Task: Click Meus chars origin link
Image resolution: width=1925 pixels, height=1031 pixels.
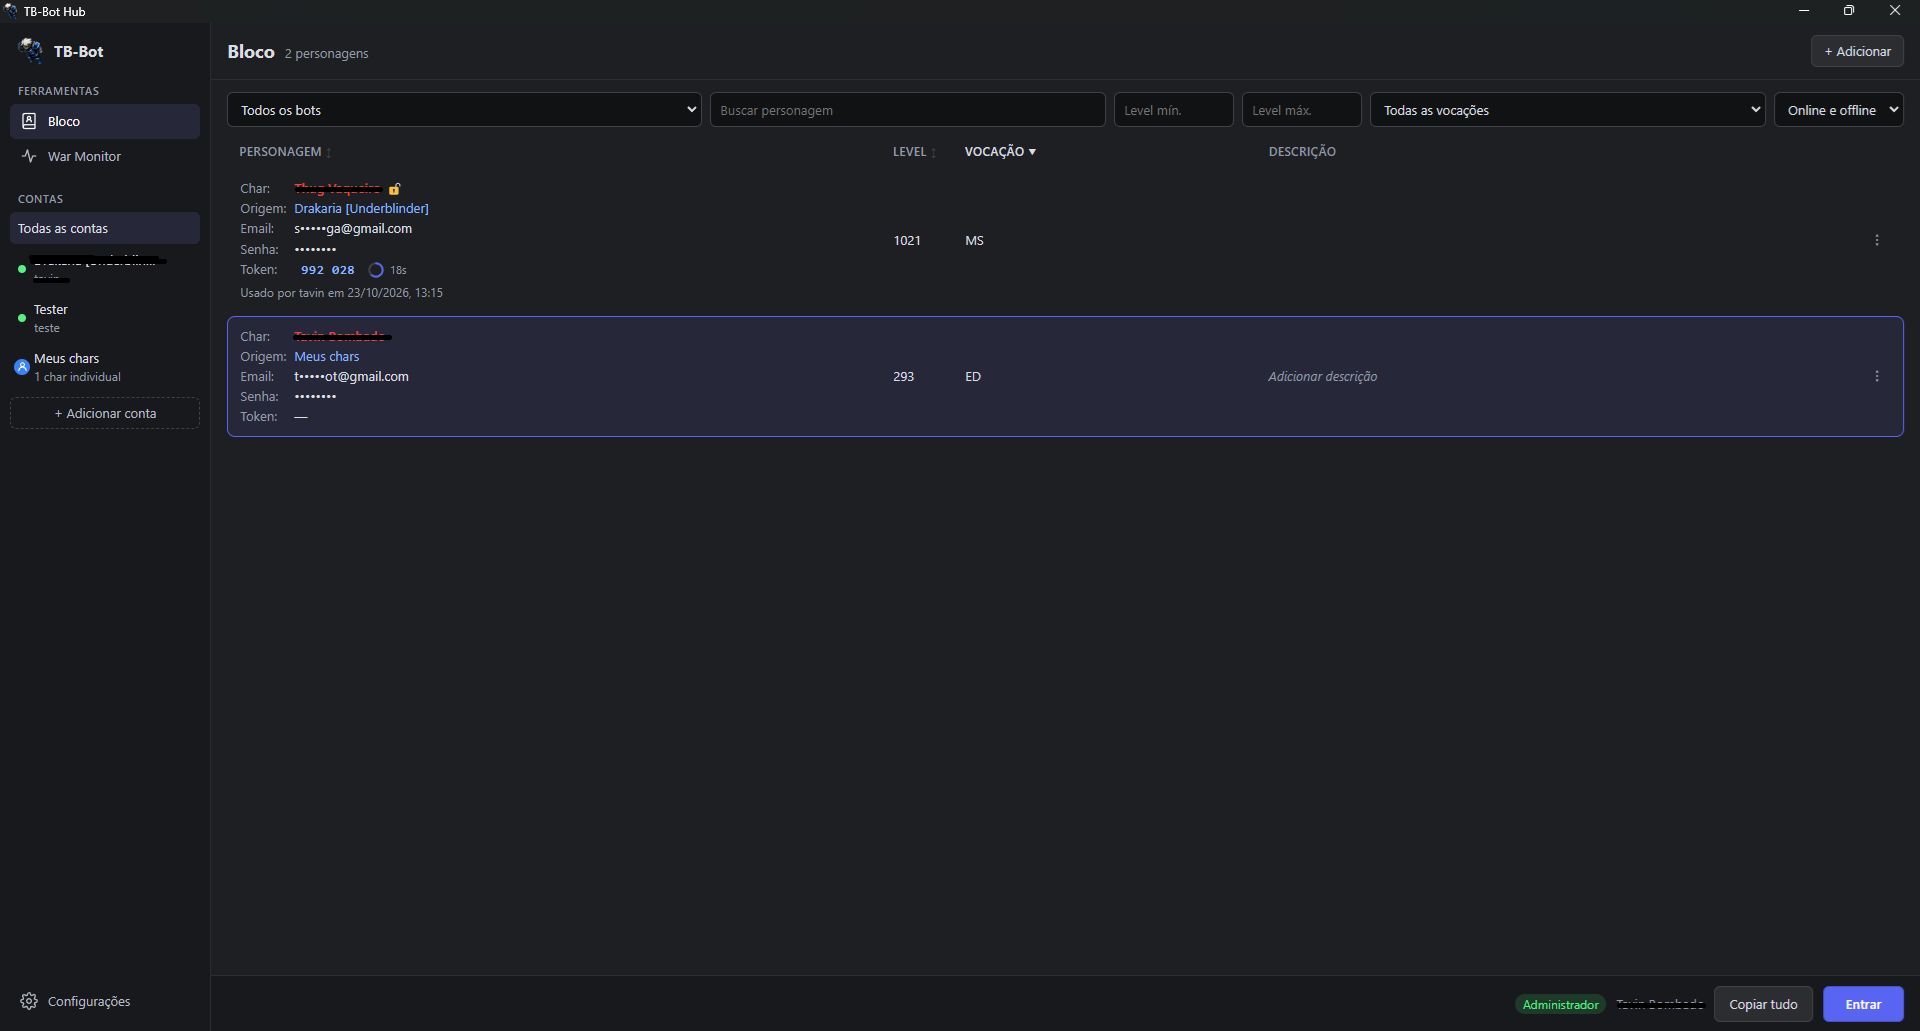Action: click(x=326, y=356)
